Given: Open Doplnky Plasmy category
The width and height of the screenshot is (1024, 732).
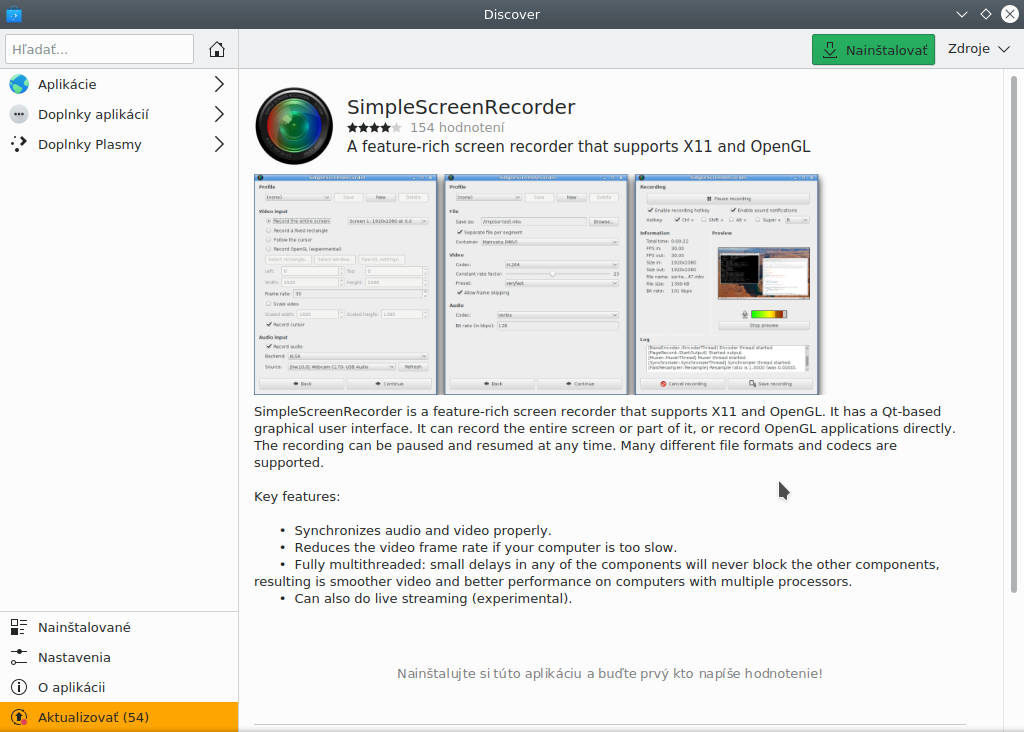Looking at the screenshot, I should point(119,144).
